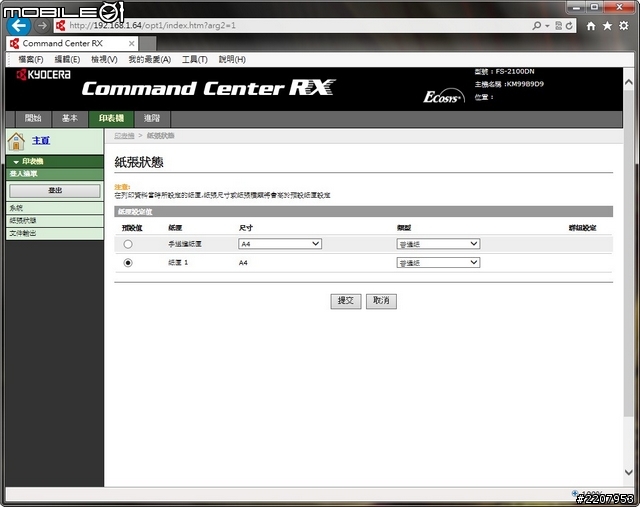This screenshot has height=507, width=640.
Task: Open the A4 size dropdown for manual tray
Action: [280, 244]
